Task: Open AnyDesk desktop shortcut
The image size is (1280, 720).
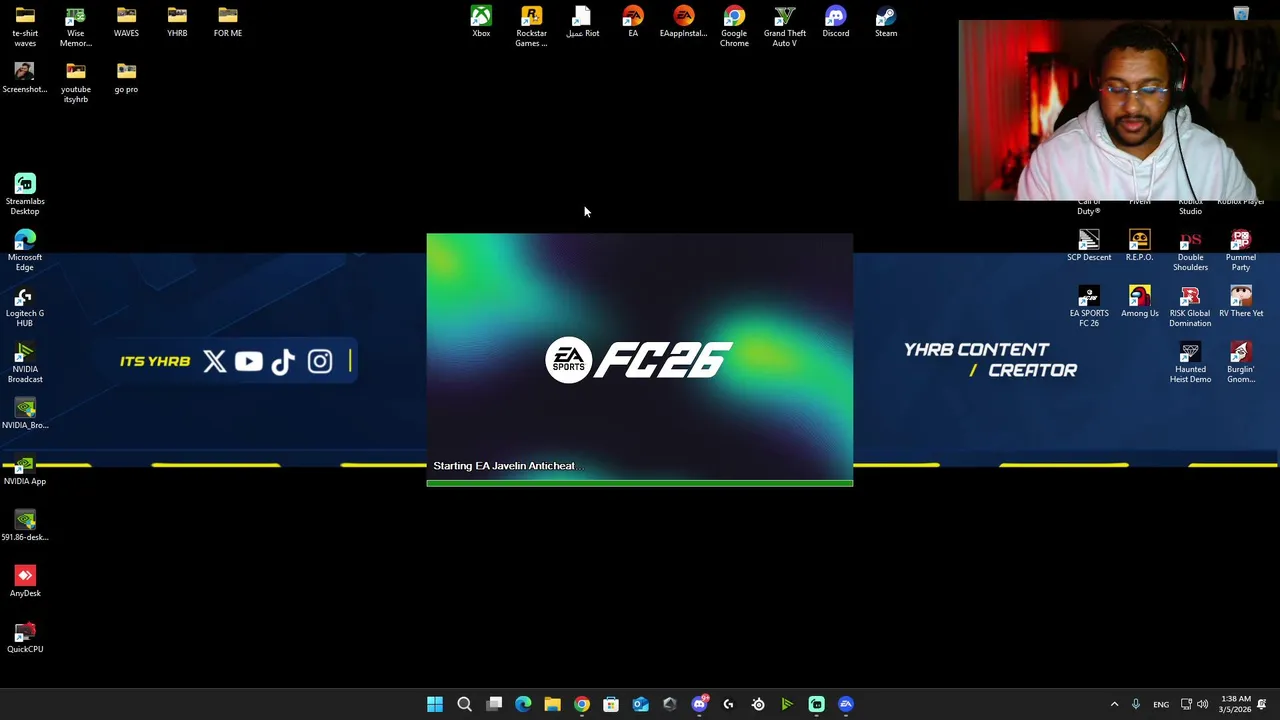Action: click(25, 582)
